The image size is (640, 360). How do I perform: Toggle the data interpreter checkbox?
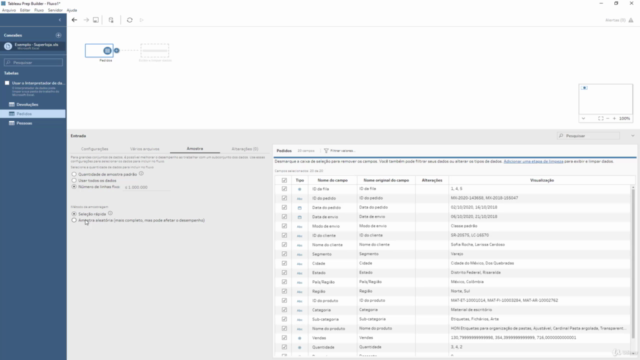pos(7,83)
